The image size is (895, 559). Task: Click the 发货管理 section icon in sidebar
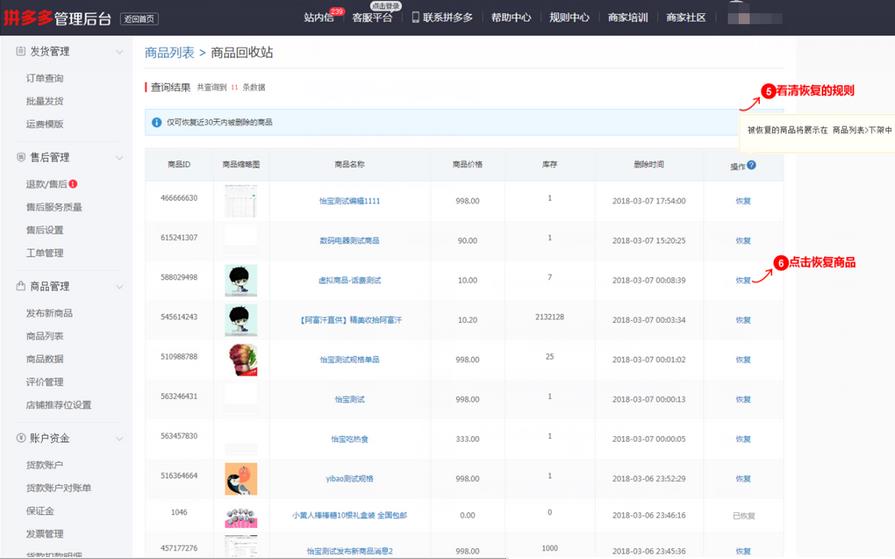pos(21,51)
